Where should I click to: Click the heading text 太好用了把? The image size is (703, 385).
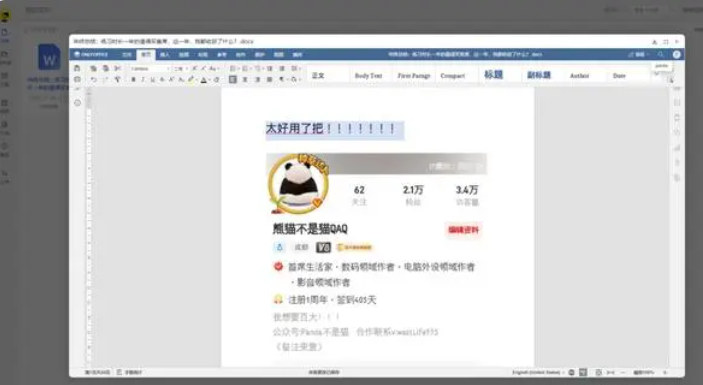pos(294,129)
